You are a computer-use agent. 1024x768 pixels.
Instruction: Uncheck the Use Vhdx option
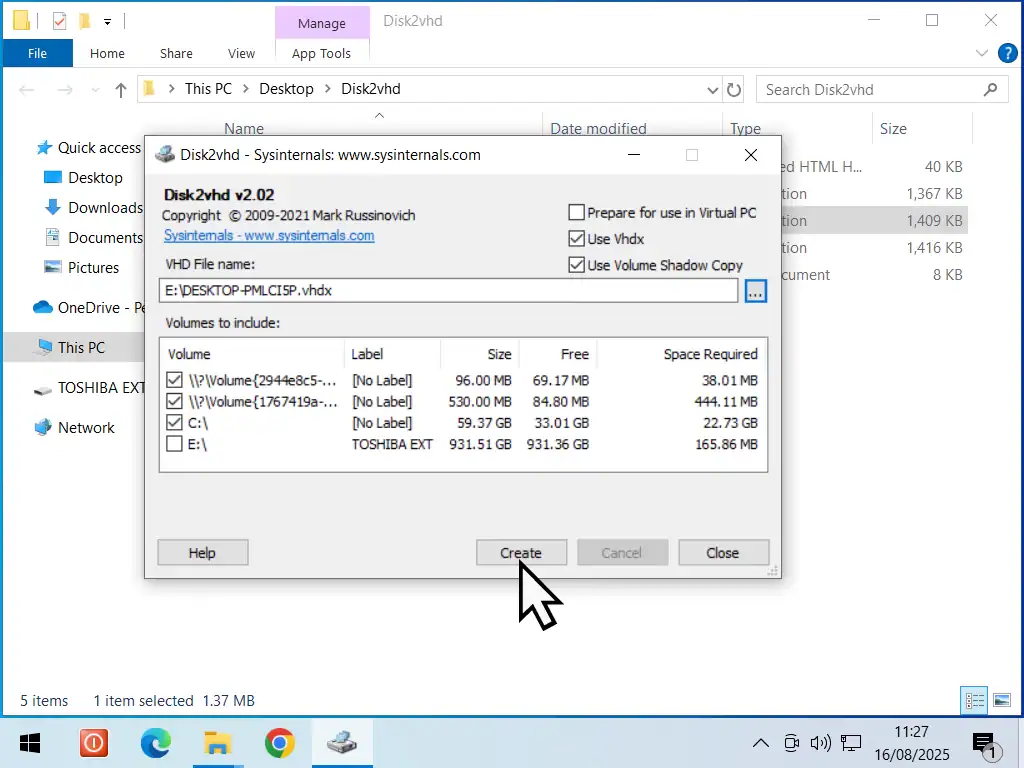pos(576,239)
